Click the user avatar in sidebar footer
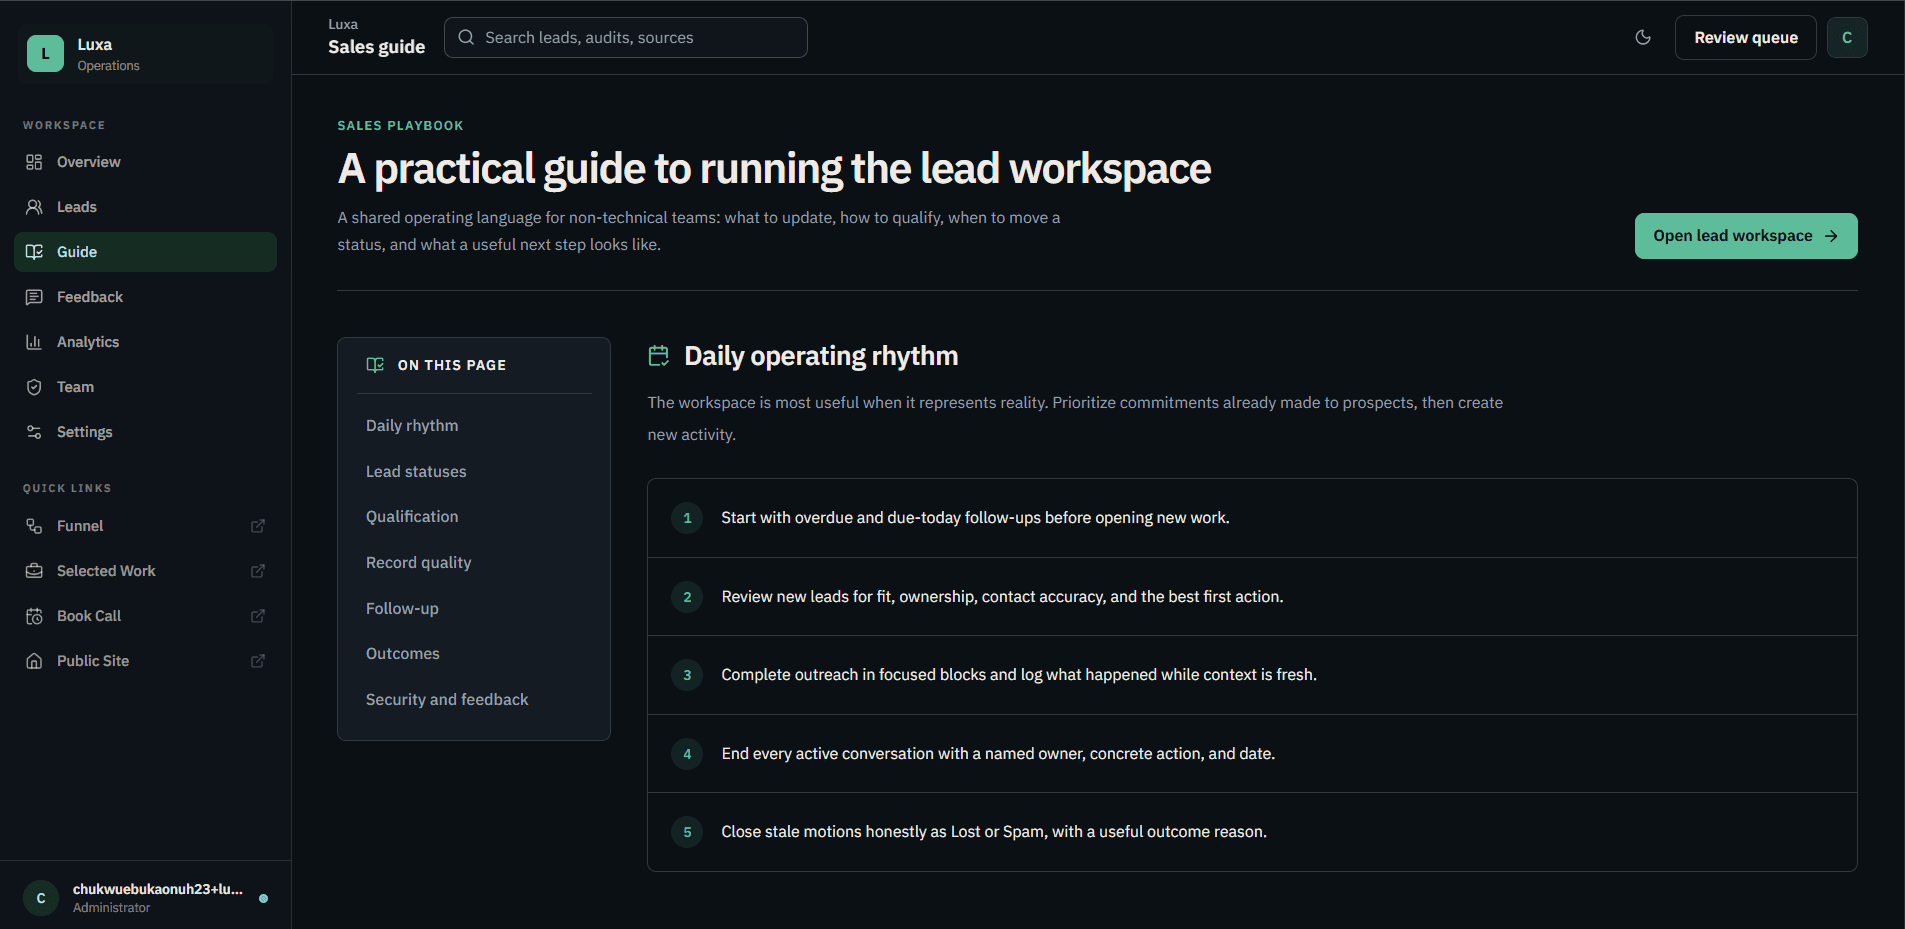This screenshot has height=929, width=1905. [41, 898]
